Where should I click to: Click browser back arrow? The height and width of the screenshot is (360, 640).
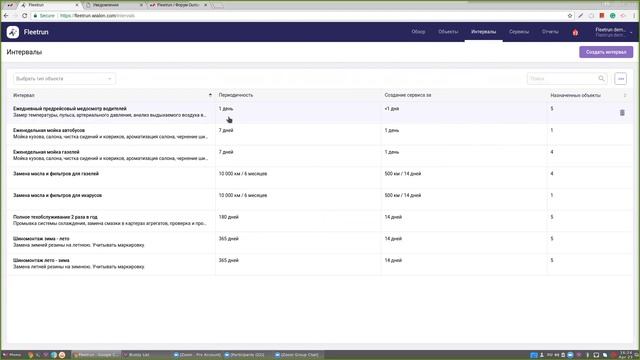6,16
